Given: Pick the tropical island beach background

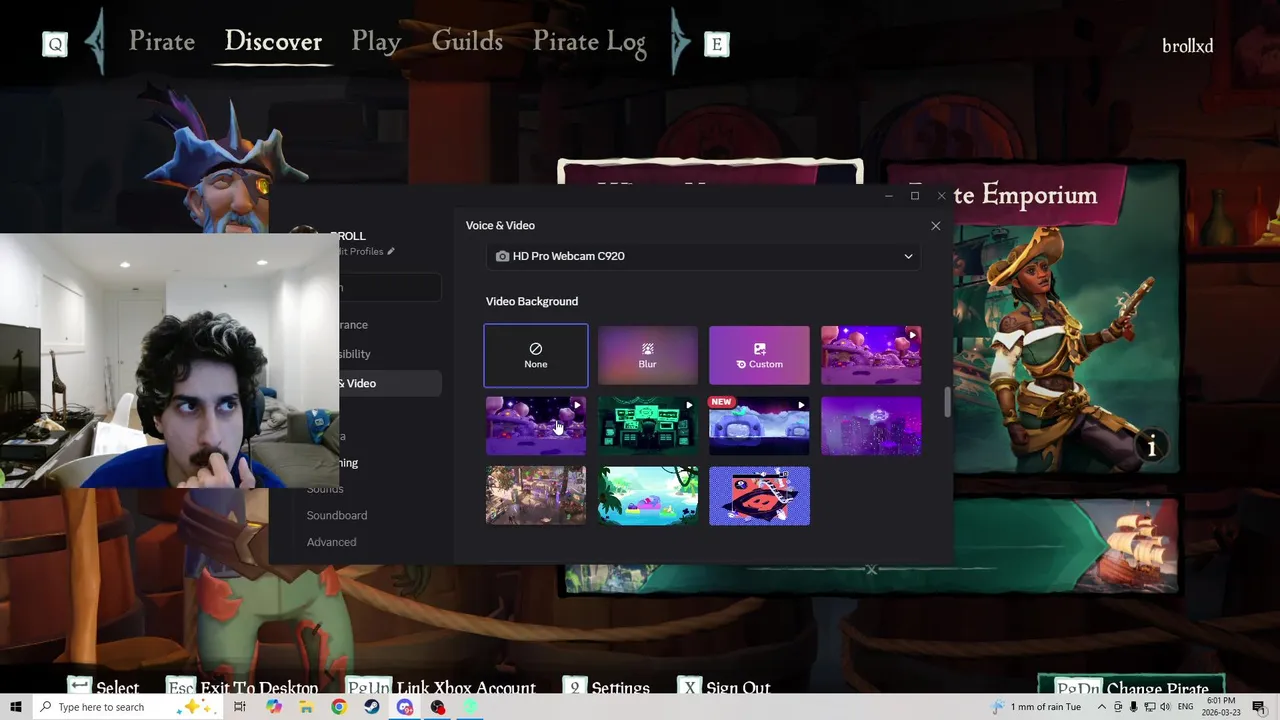Looking at the screenshot, I should [648, 496].
